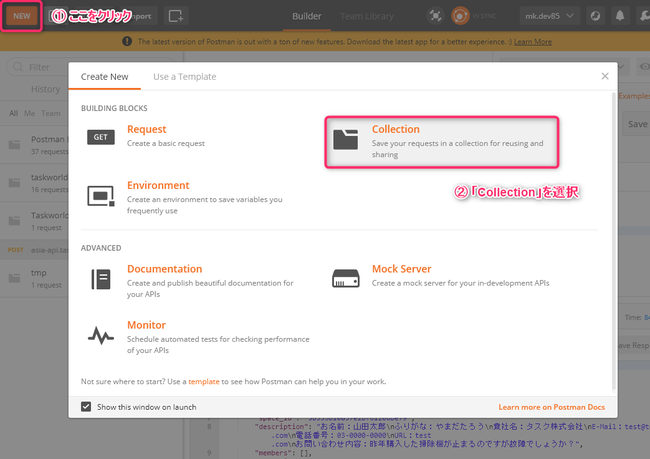Switch to the Builder tab

(x=307, y=16)
